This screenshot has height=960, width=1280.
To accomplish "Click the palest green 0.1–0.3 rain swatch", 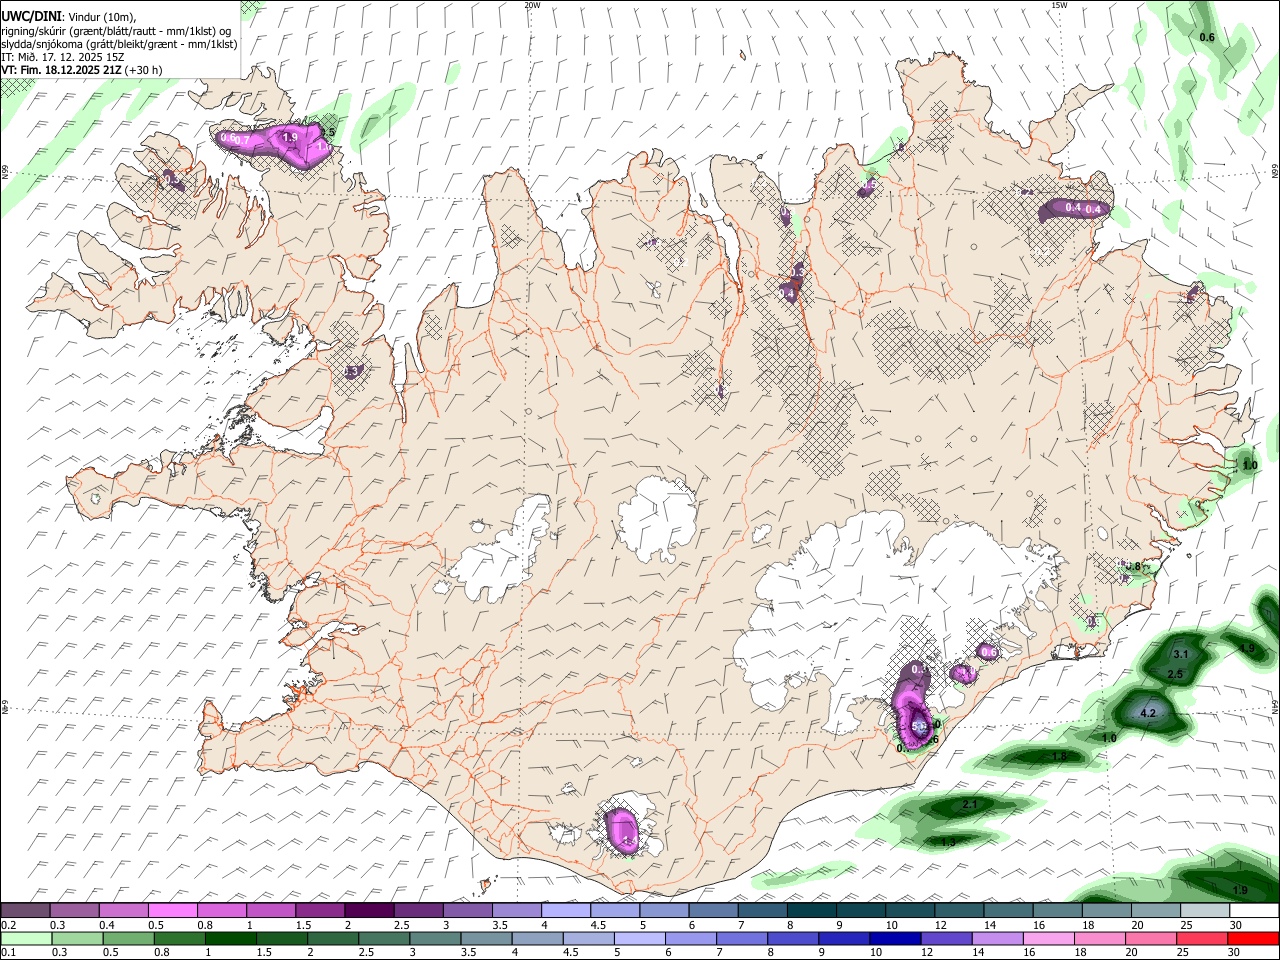I will click(26, 938).
